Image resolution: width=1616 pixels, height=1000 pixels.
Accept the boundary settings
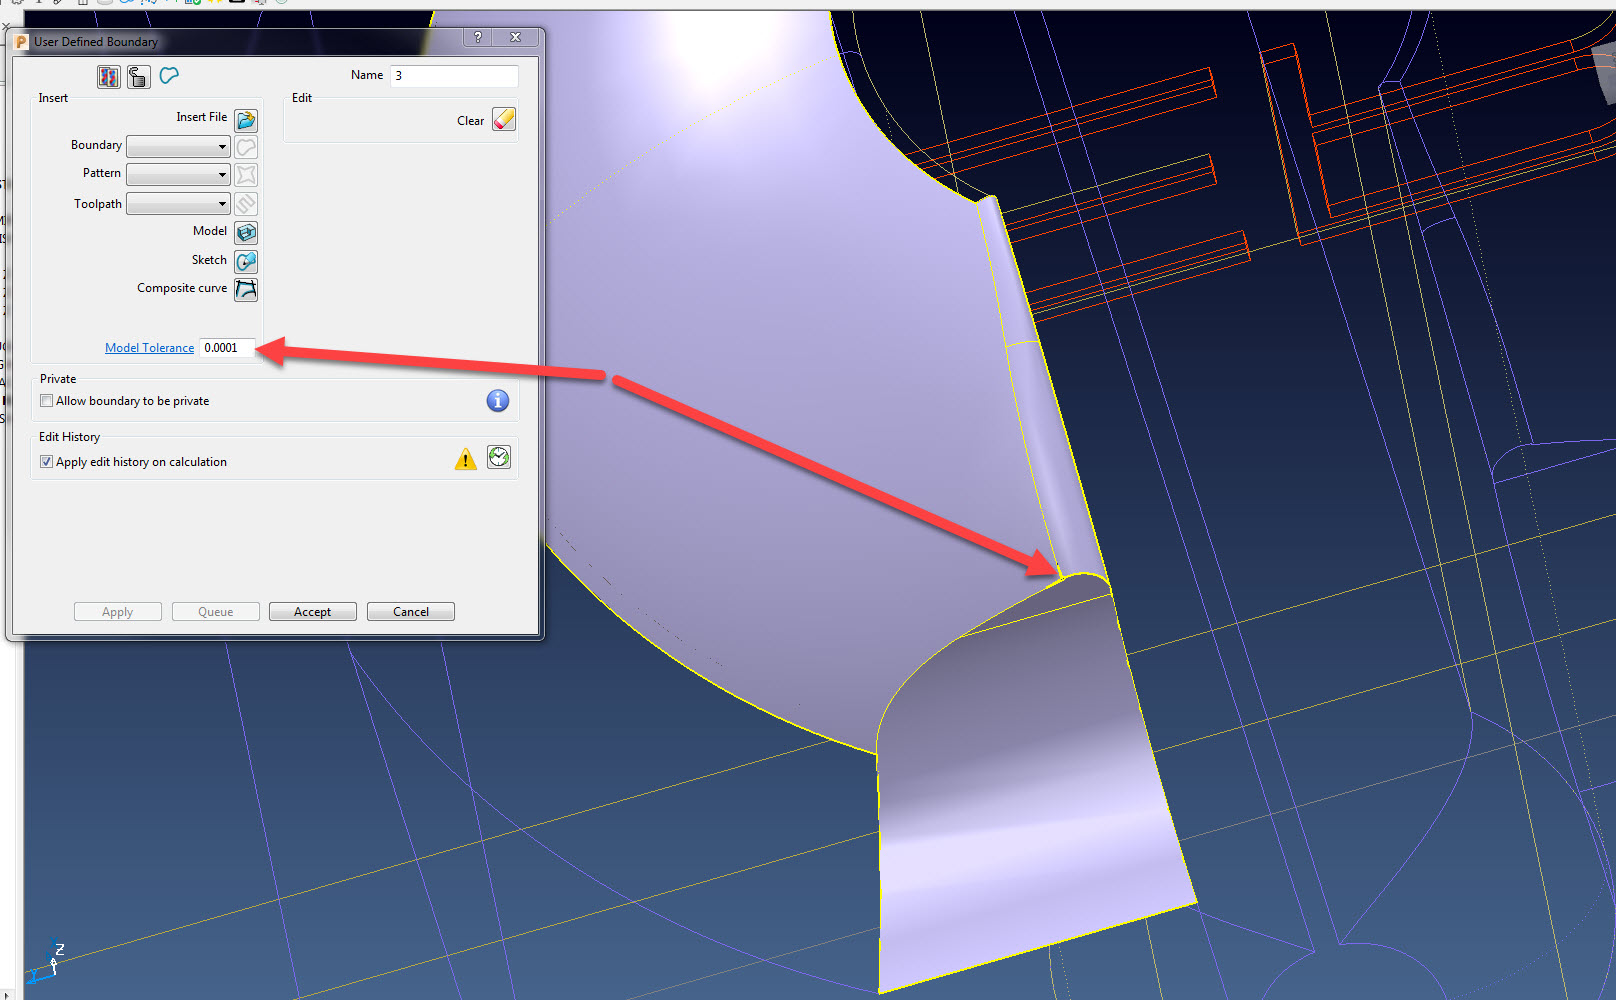312,611
